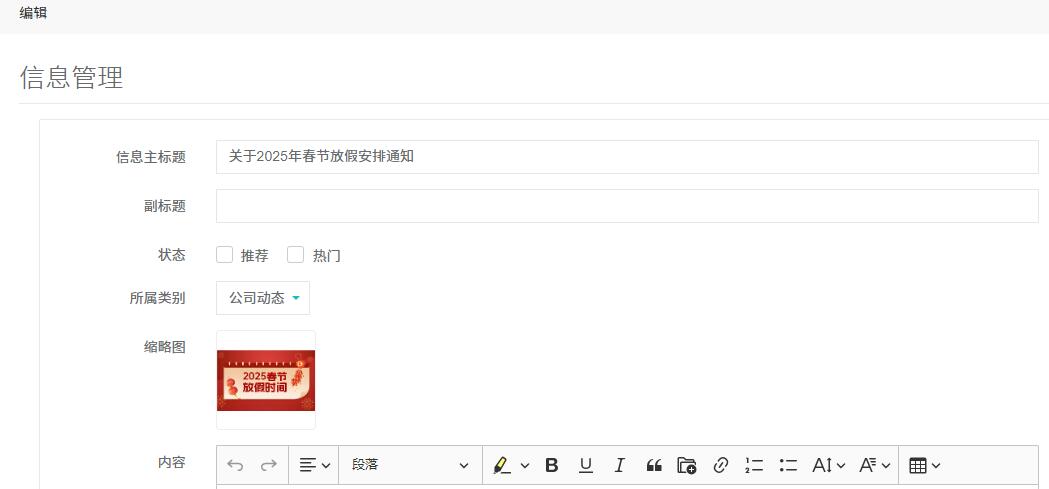The image size is (1049, 489).
Task: Select the yellow highlight marker tool
Action: click(501, 465)
